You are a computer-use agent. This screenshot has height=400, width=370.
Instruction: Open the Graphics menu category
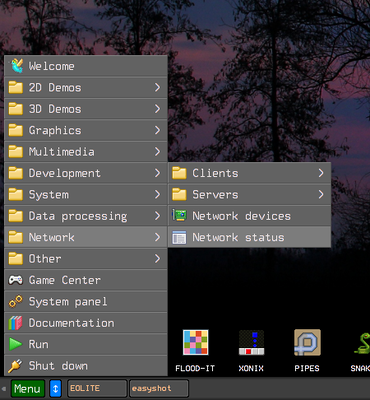[86, 130]
